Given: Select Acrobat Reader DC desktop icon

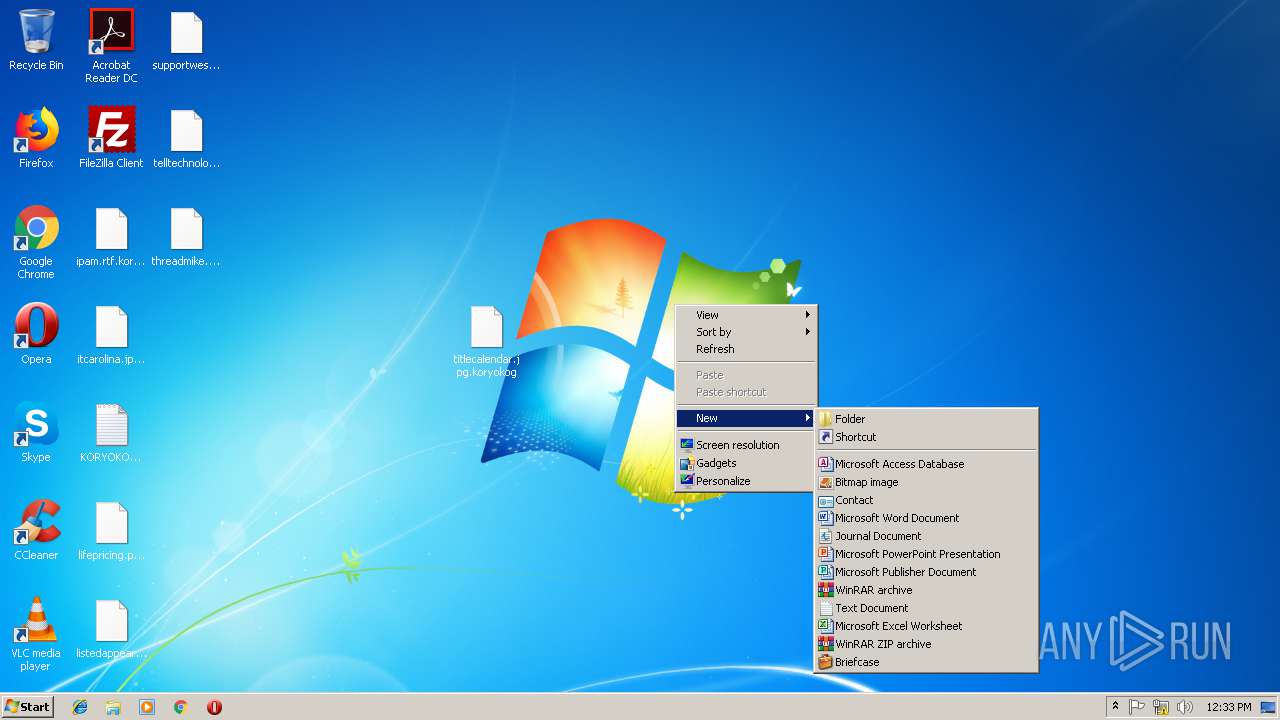Looking at the screenshot, I should 111,45.
